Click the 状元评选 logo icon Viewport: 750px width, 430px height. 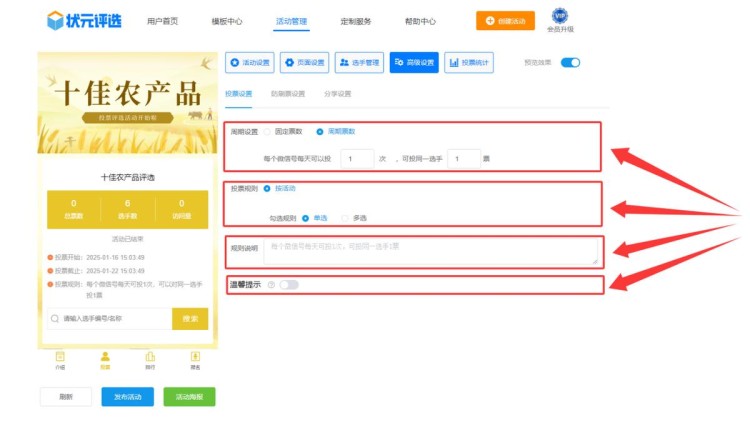pyautogui.click(x=56, y=20)
